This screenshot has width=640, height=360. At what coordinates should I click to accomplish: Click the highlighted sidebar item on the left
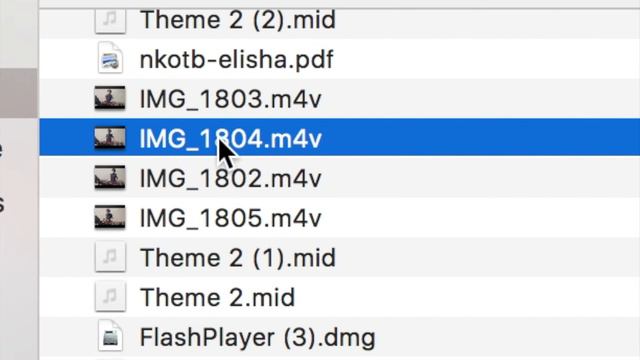tap(19, 93)
